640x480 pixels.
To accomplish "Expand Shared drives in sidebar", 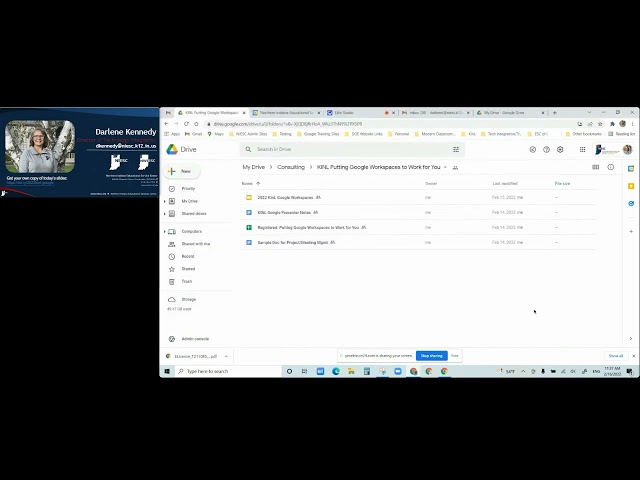I will click(165, 213).
